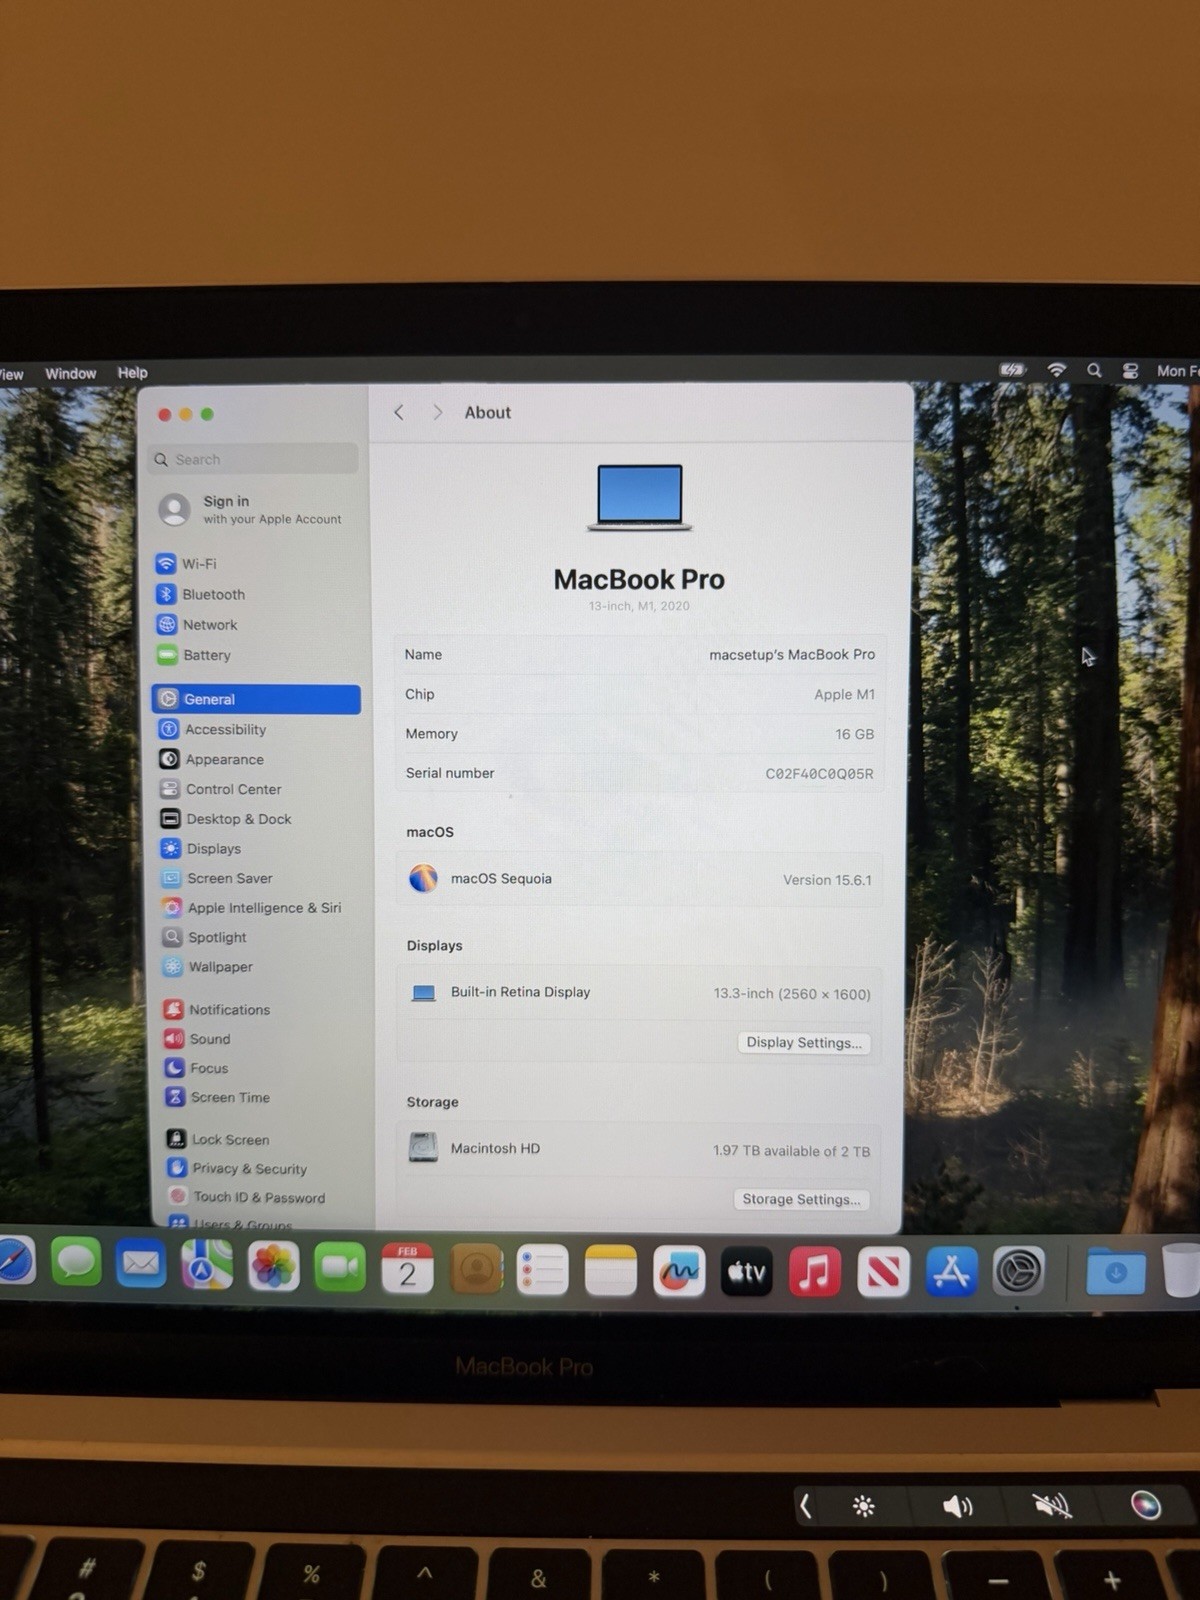Open Spotlight search in menu bar
Screen dimensions: 1200x1600
(1094, 370)
